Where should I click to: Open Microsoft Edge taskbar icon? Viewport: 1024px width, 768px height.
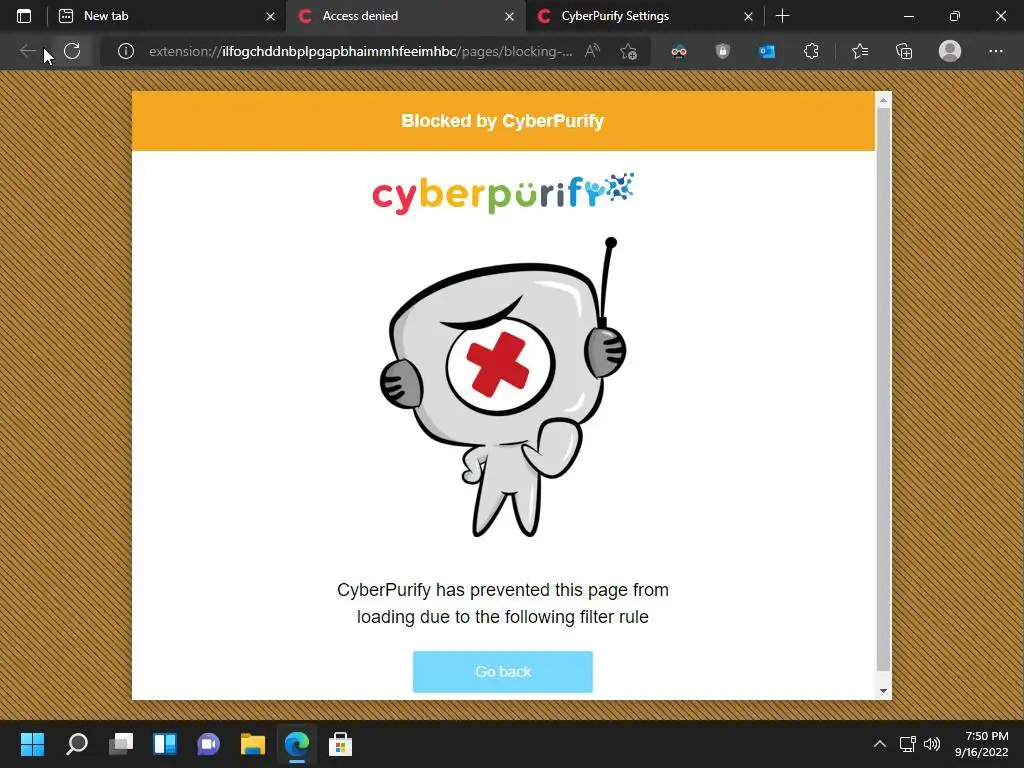click(296, 744)
